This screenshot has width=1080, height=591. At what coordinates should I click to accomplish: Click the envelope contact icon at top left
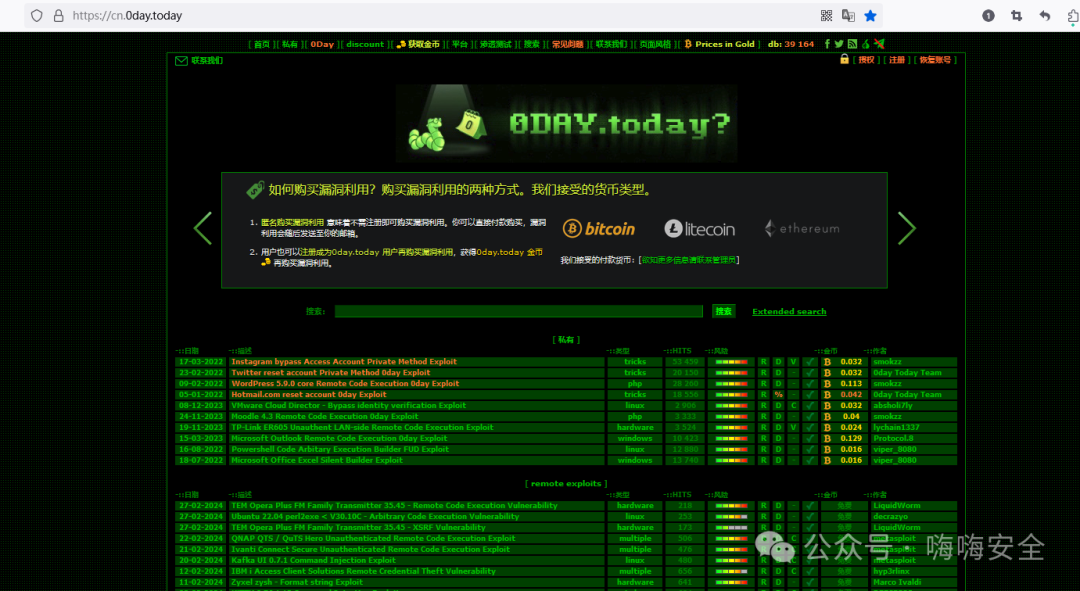click(181, 61)
